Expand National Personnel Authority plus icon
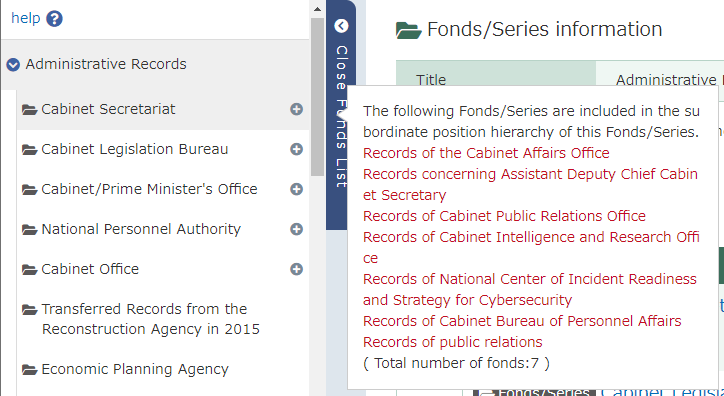Screen dimensions: 724x396 tap(296, 229)
